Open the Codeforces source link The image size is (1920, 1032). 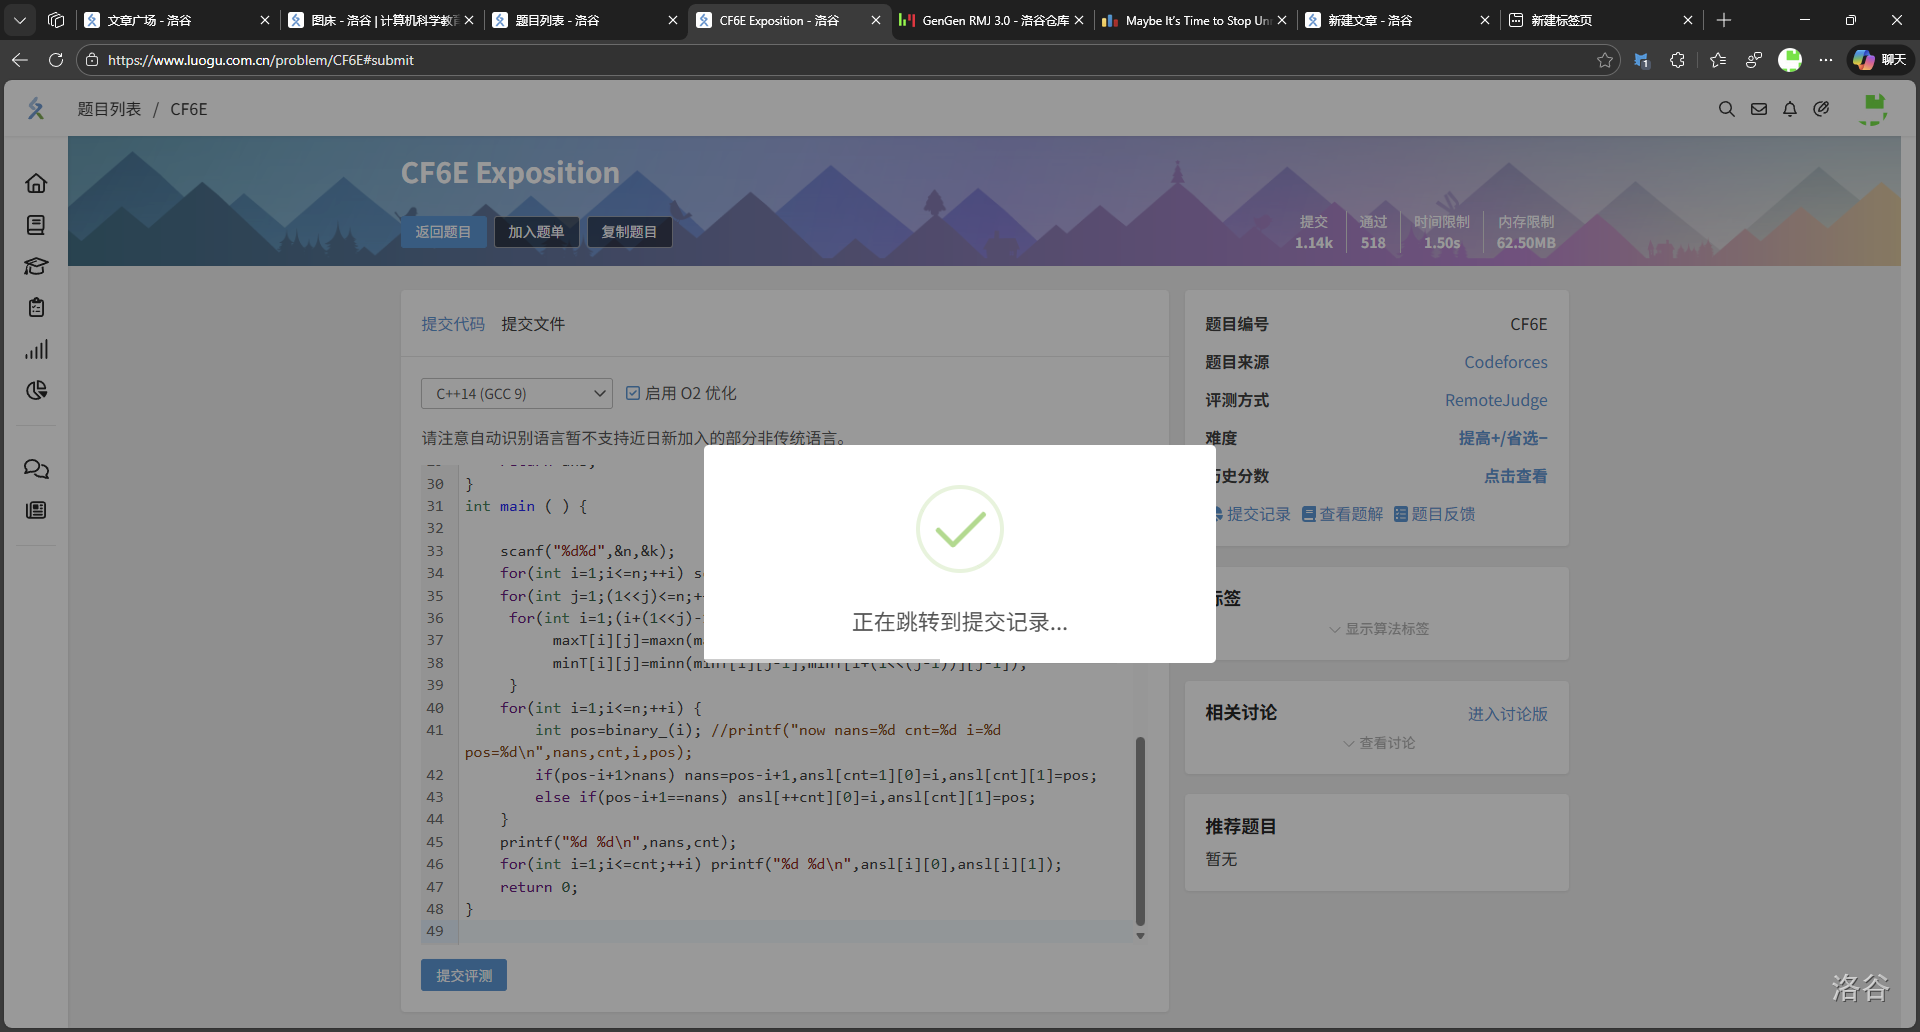pos(1505,362)
